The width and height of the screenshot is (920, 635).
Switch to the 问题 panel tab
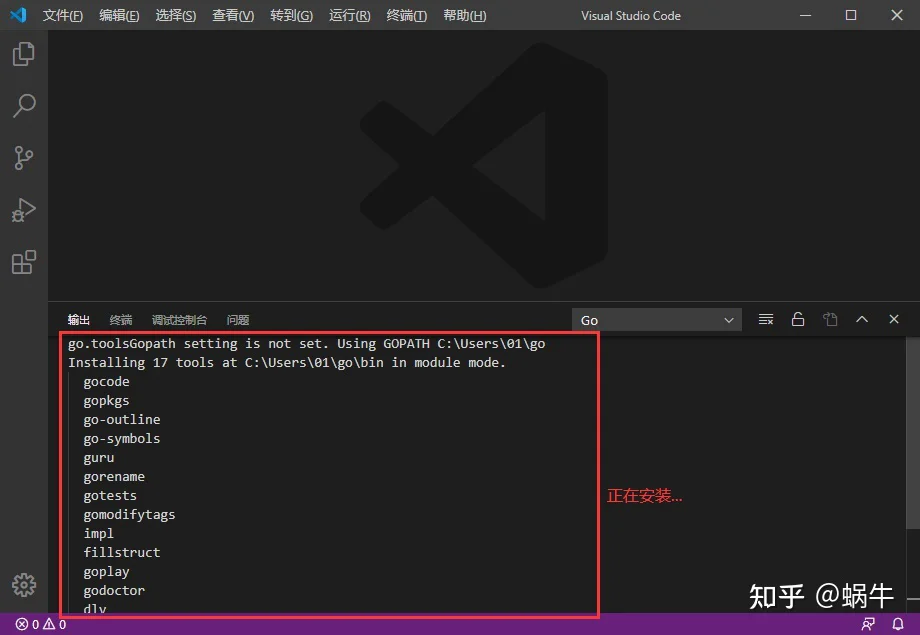click(x=238, y=320)
